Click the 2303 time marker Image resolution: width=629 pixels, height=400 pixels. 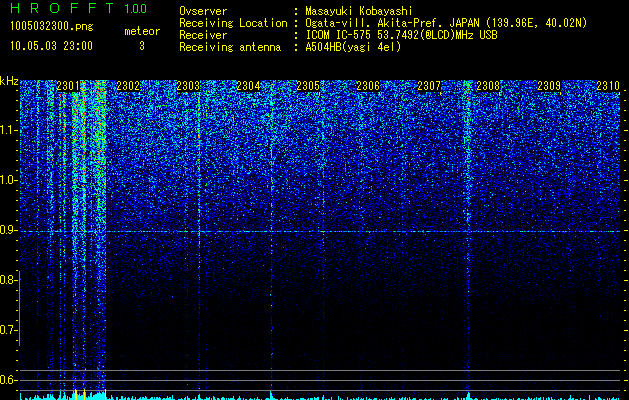(188, 86)
